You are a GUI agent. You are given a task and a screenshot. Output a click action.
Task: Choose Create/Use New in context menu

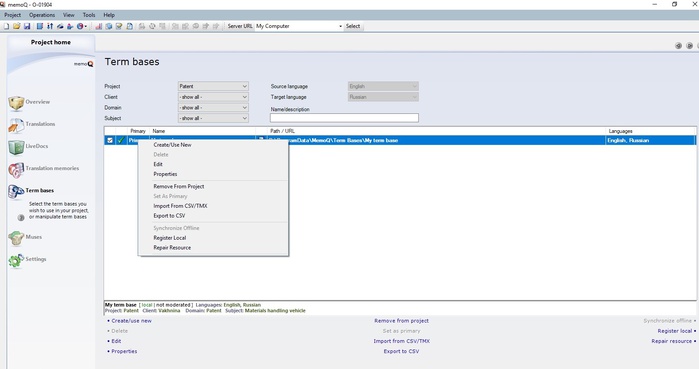coord(173,145)
